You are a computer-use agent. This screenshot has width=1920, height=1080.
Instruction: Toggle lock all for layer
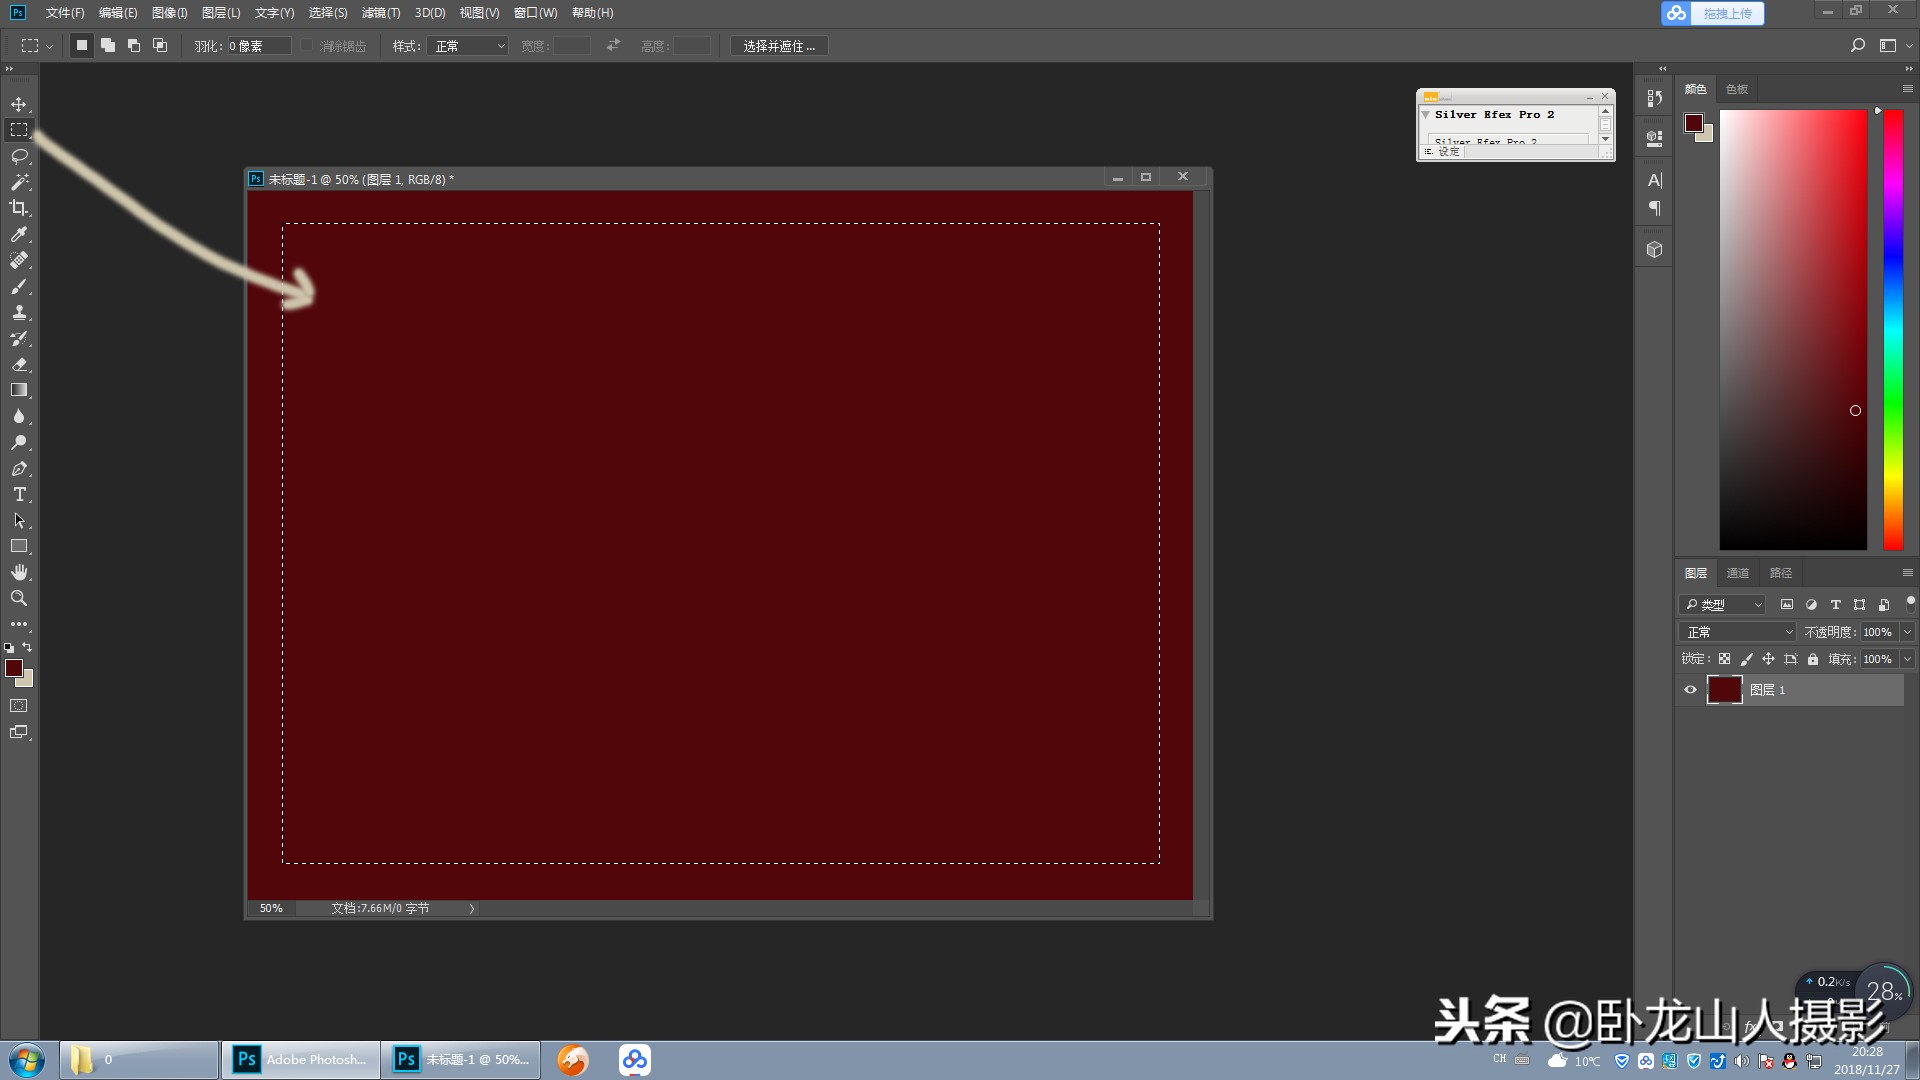1813,659
